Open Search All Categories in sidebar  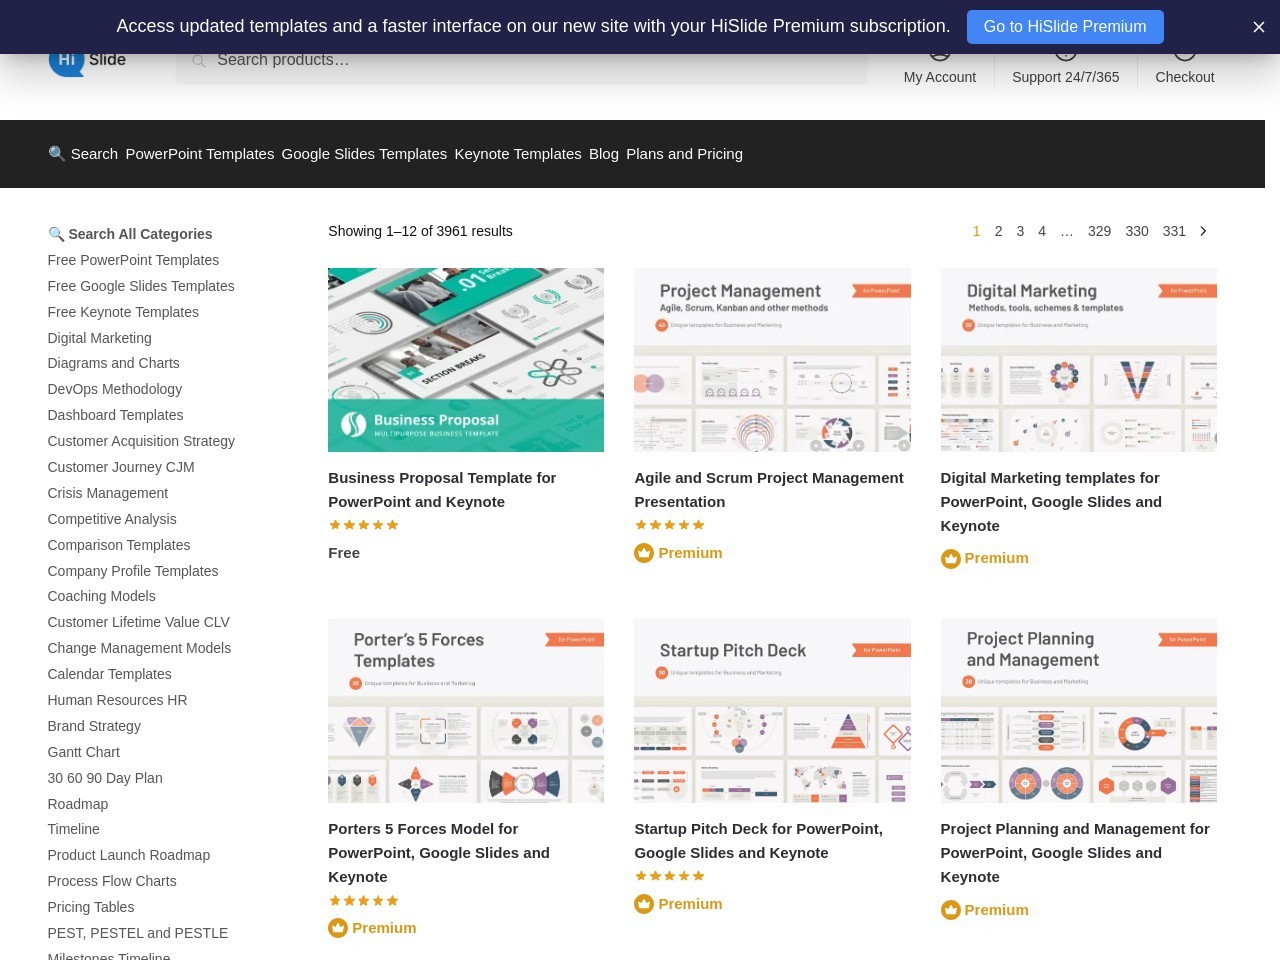130,234
